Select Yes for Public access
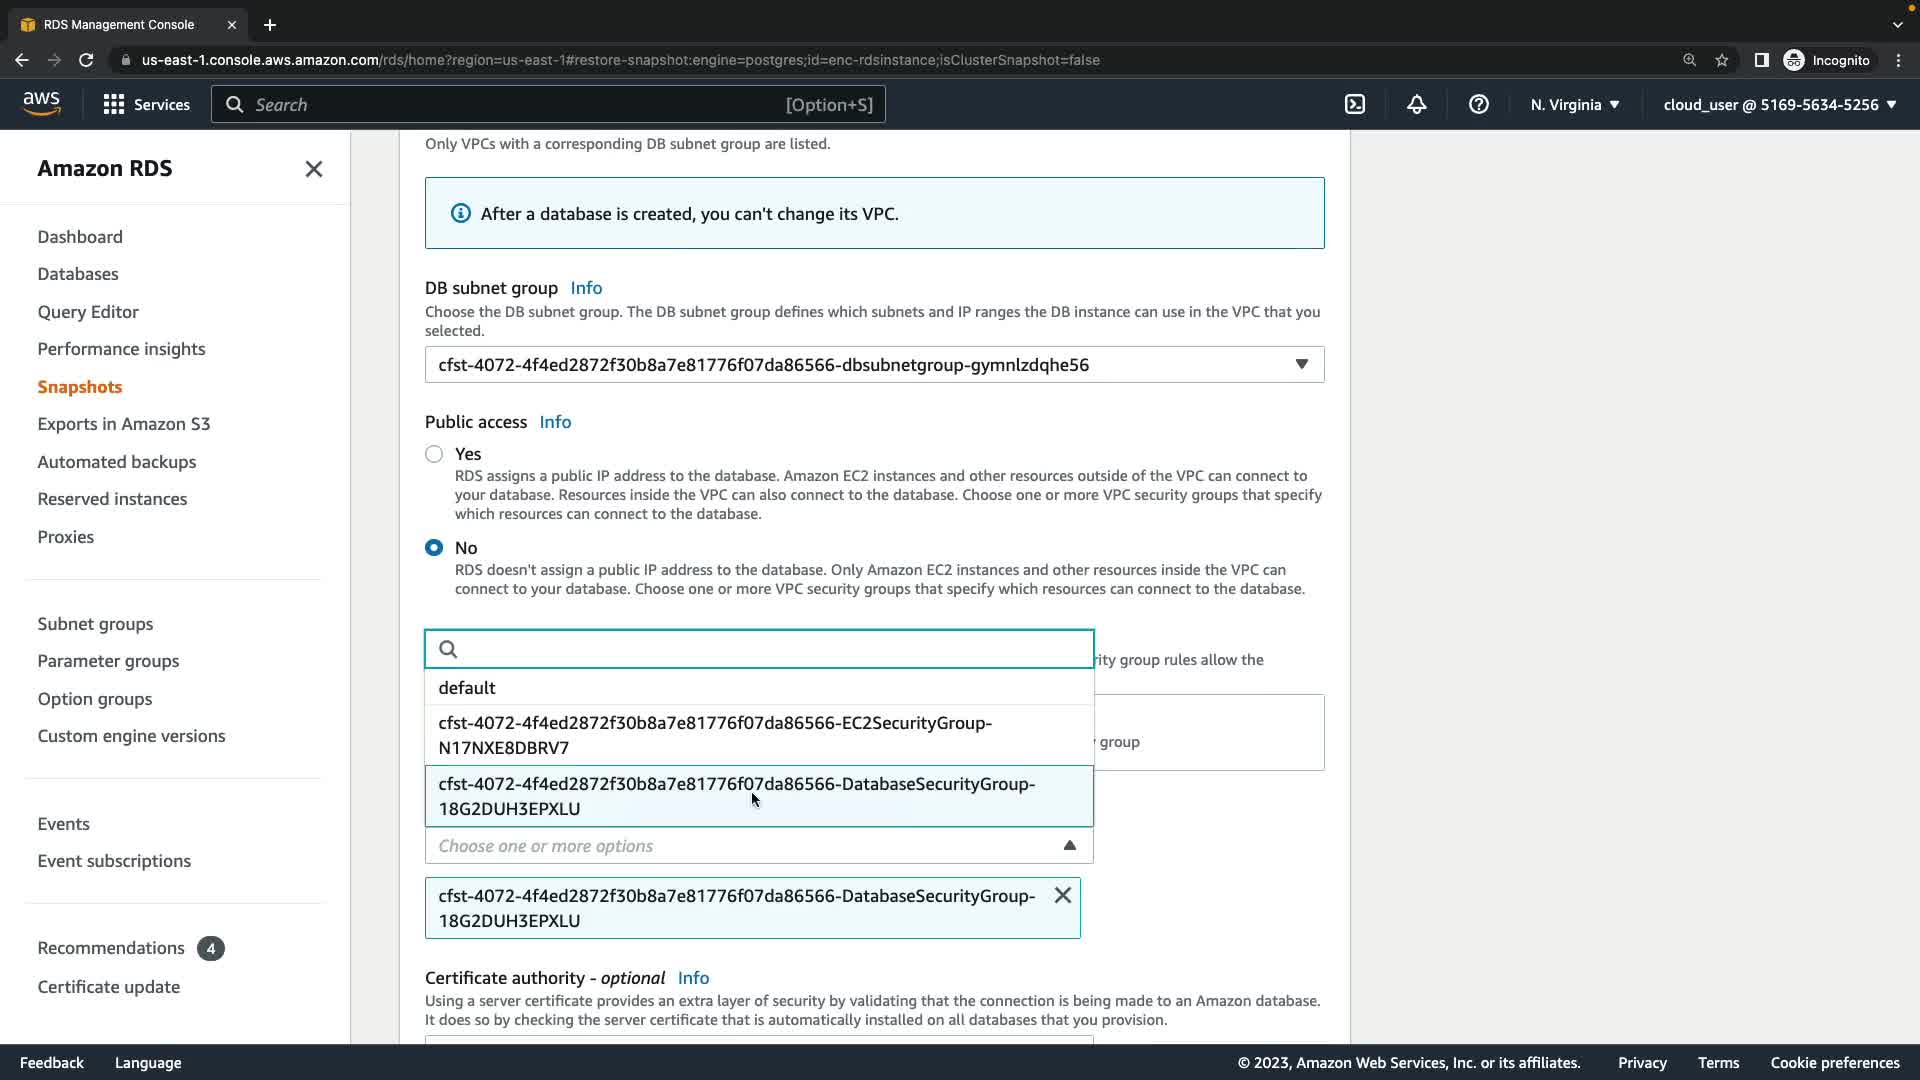This screenshot has width=1920, height=1080. click(434, 454)
